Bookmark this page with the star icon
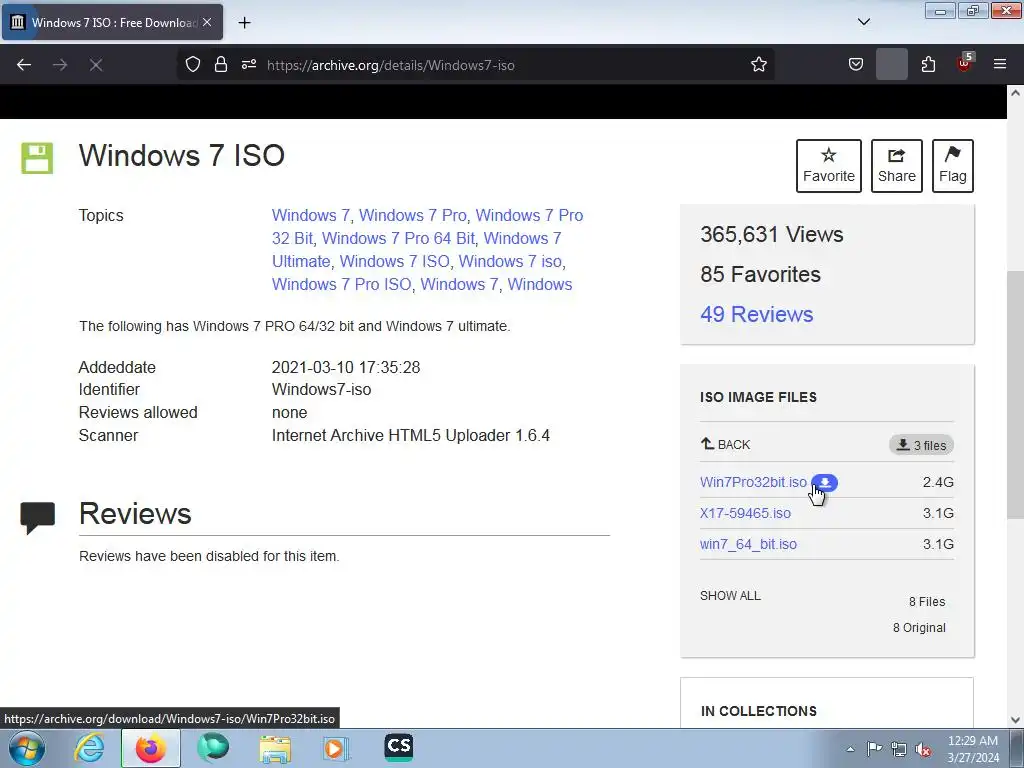1024x768 pixels. click(758, 65)
